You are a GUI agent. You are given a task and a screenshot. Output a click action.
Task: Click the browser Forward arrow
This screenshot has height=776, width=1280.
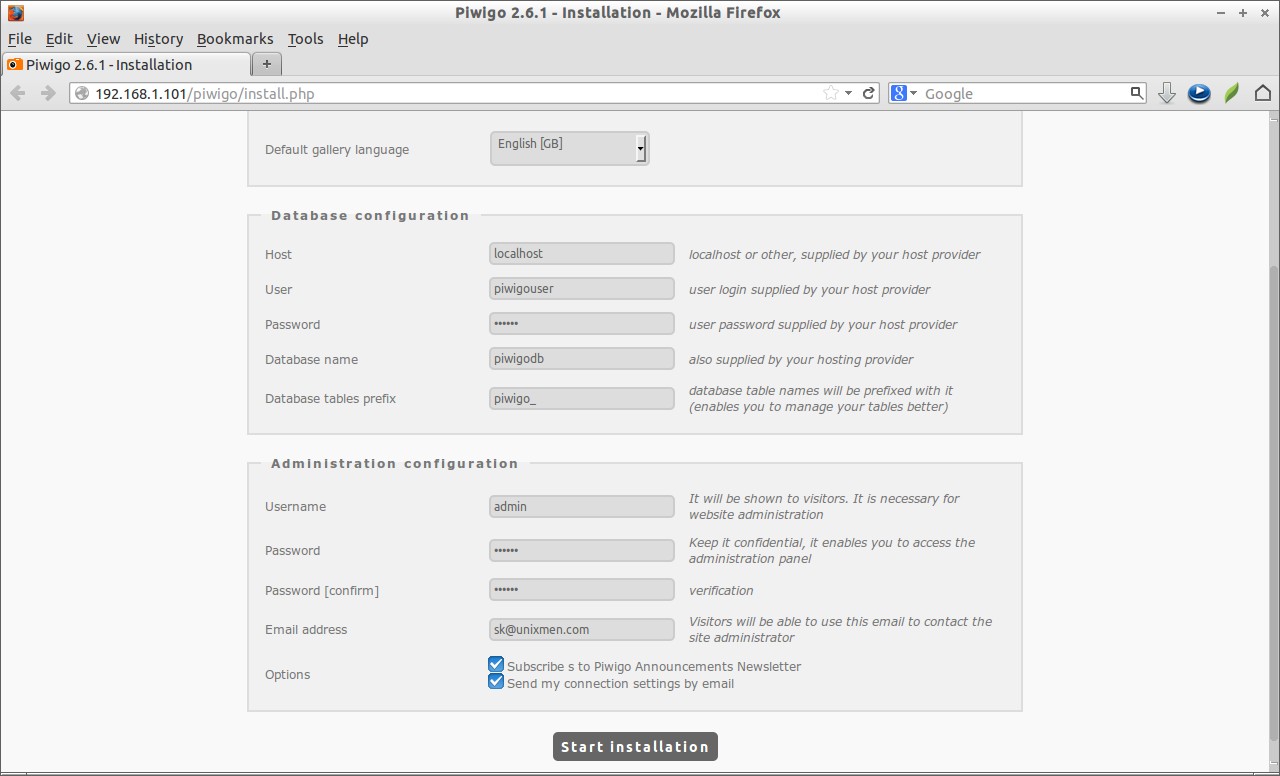(x=47, y=93)
